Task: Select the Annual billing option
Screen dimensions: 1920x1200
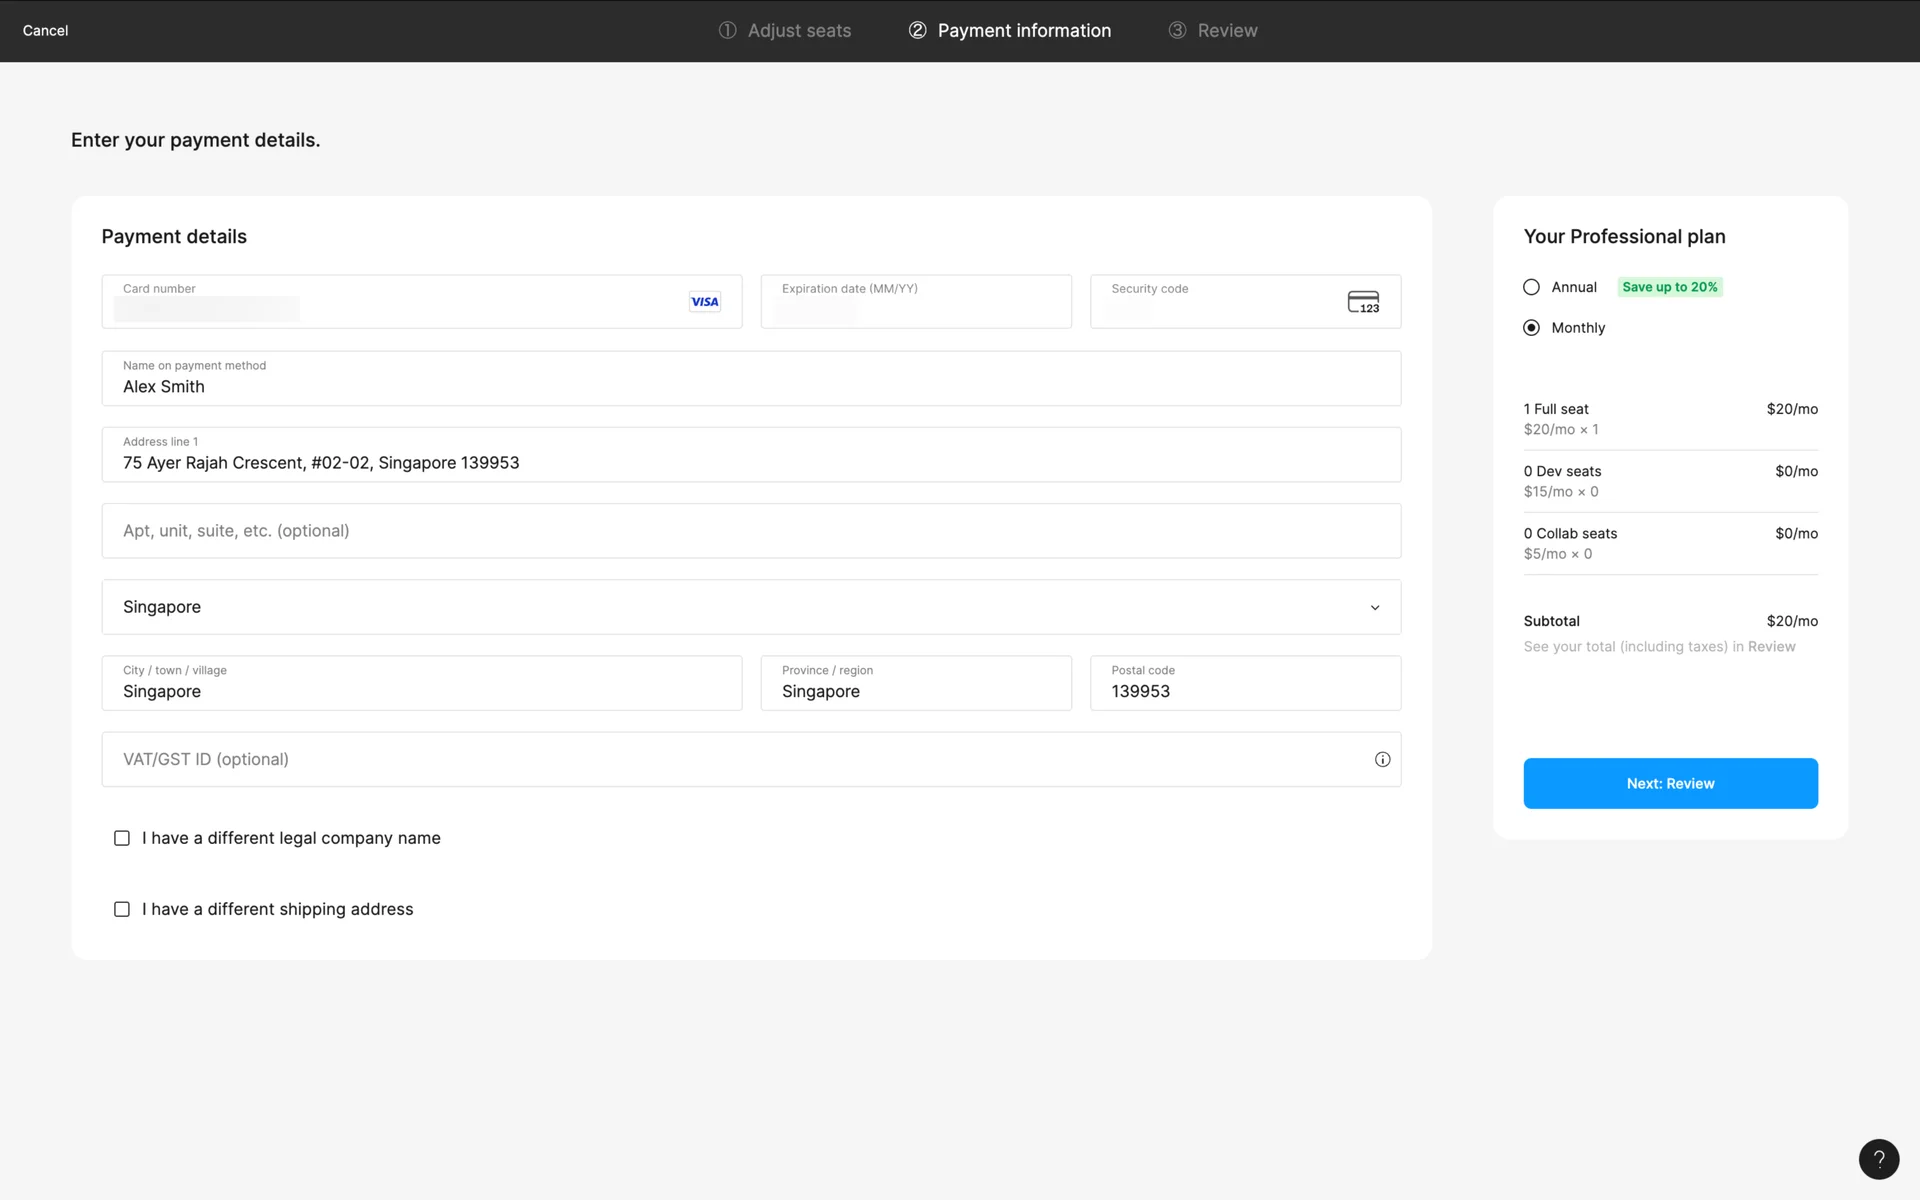Action: (1531, 287)
